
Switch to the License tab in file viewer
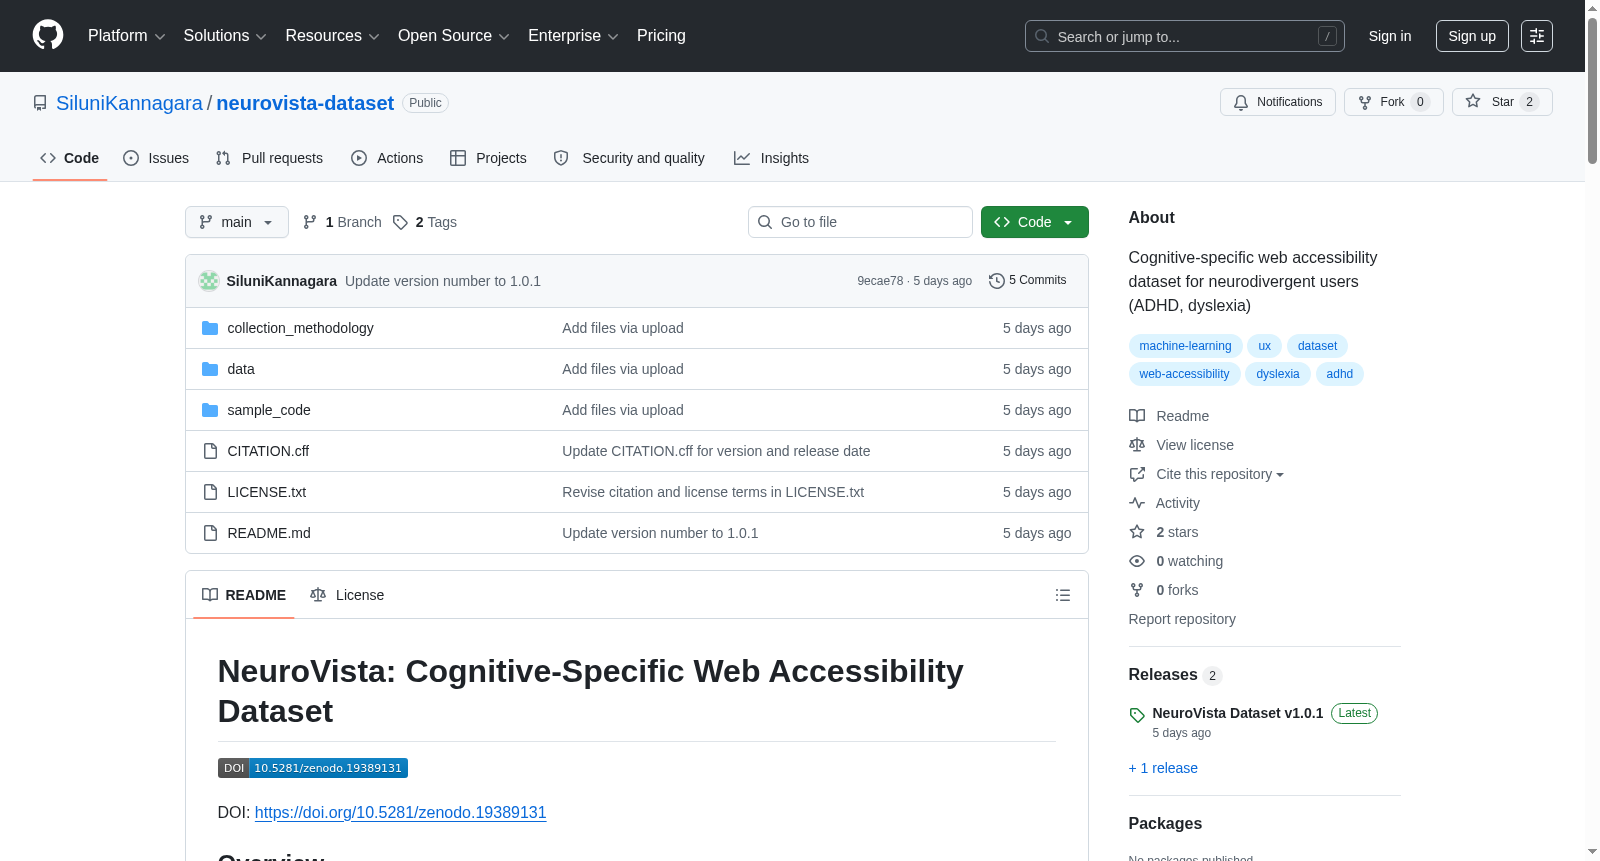[347, 595]
